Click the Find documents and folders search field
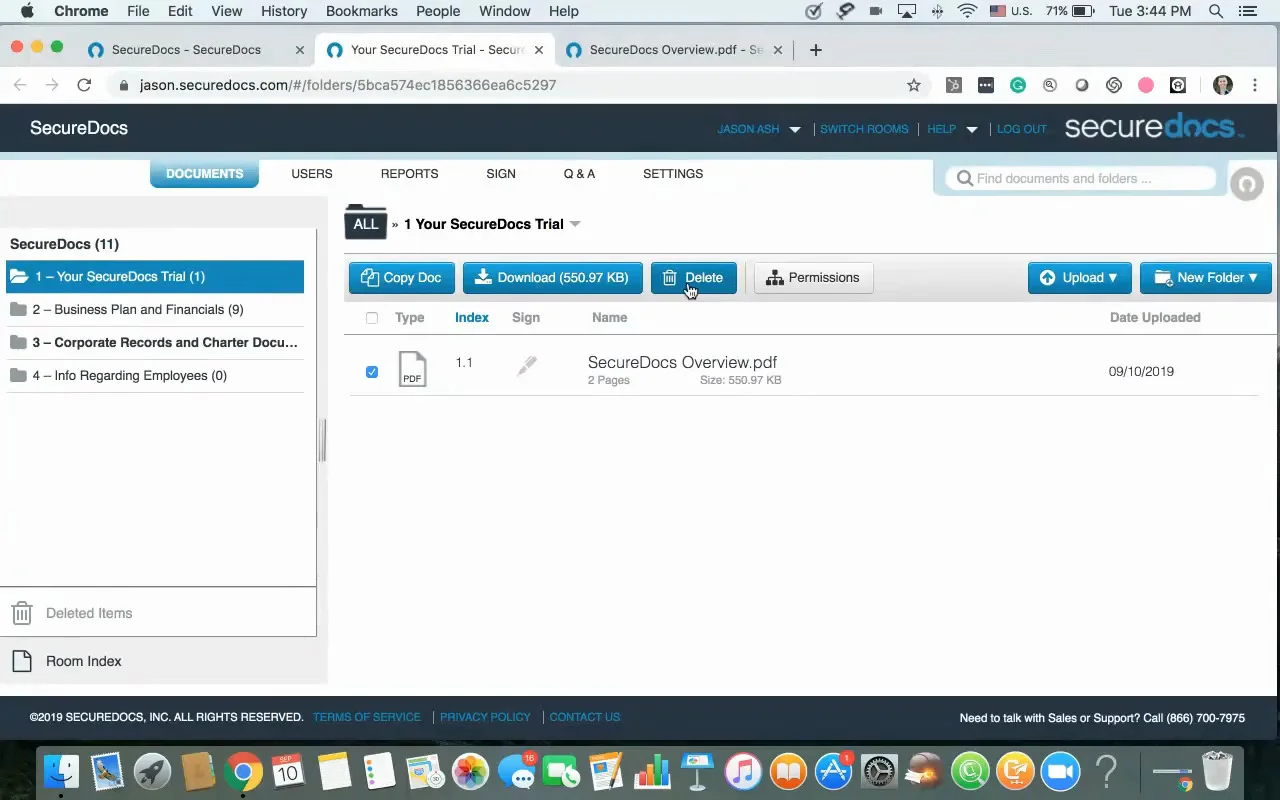1280x800 pixels. pyautogui.click(x=1081, y=179)
